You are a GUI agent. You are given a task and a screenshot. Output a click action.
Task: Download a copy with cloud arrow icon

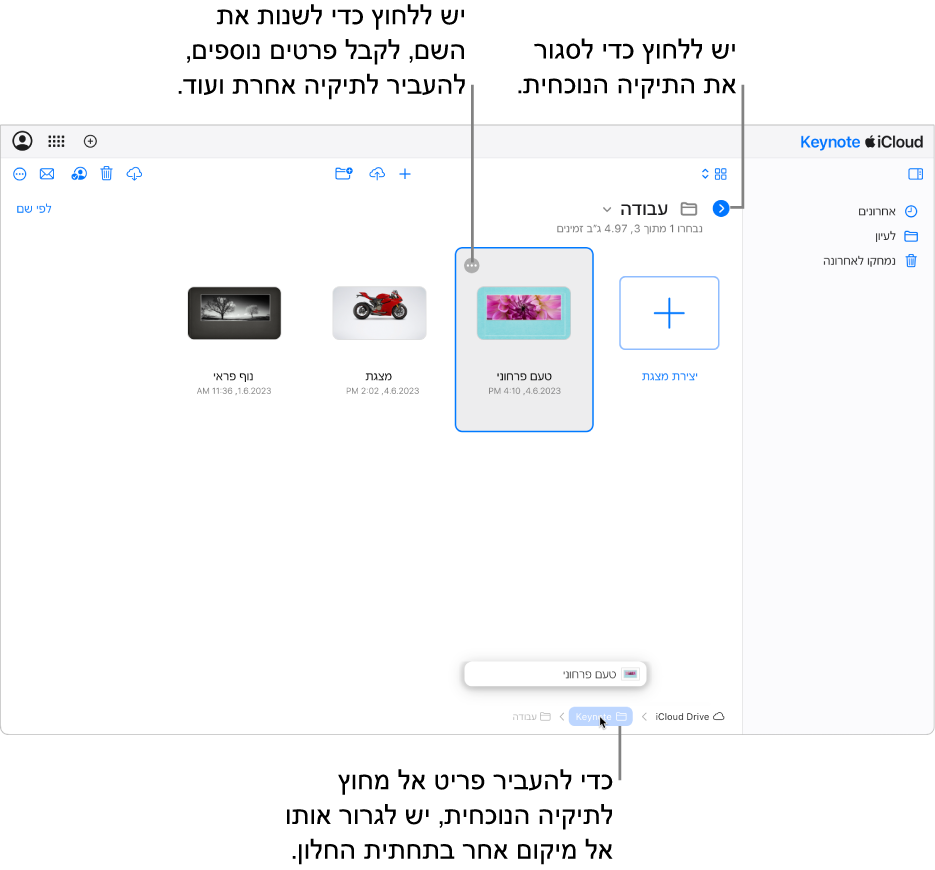(x=134, y=174)
